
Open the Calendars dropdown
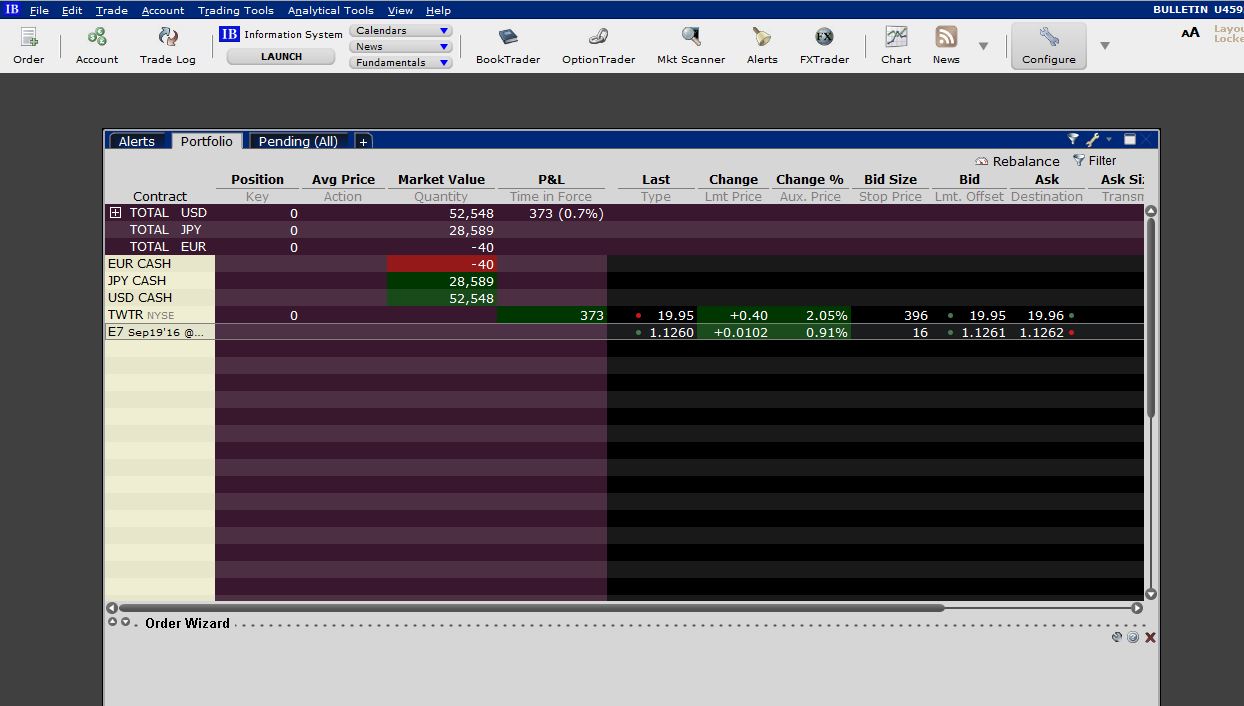click(401, 30)
